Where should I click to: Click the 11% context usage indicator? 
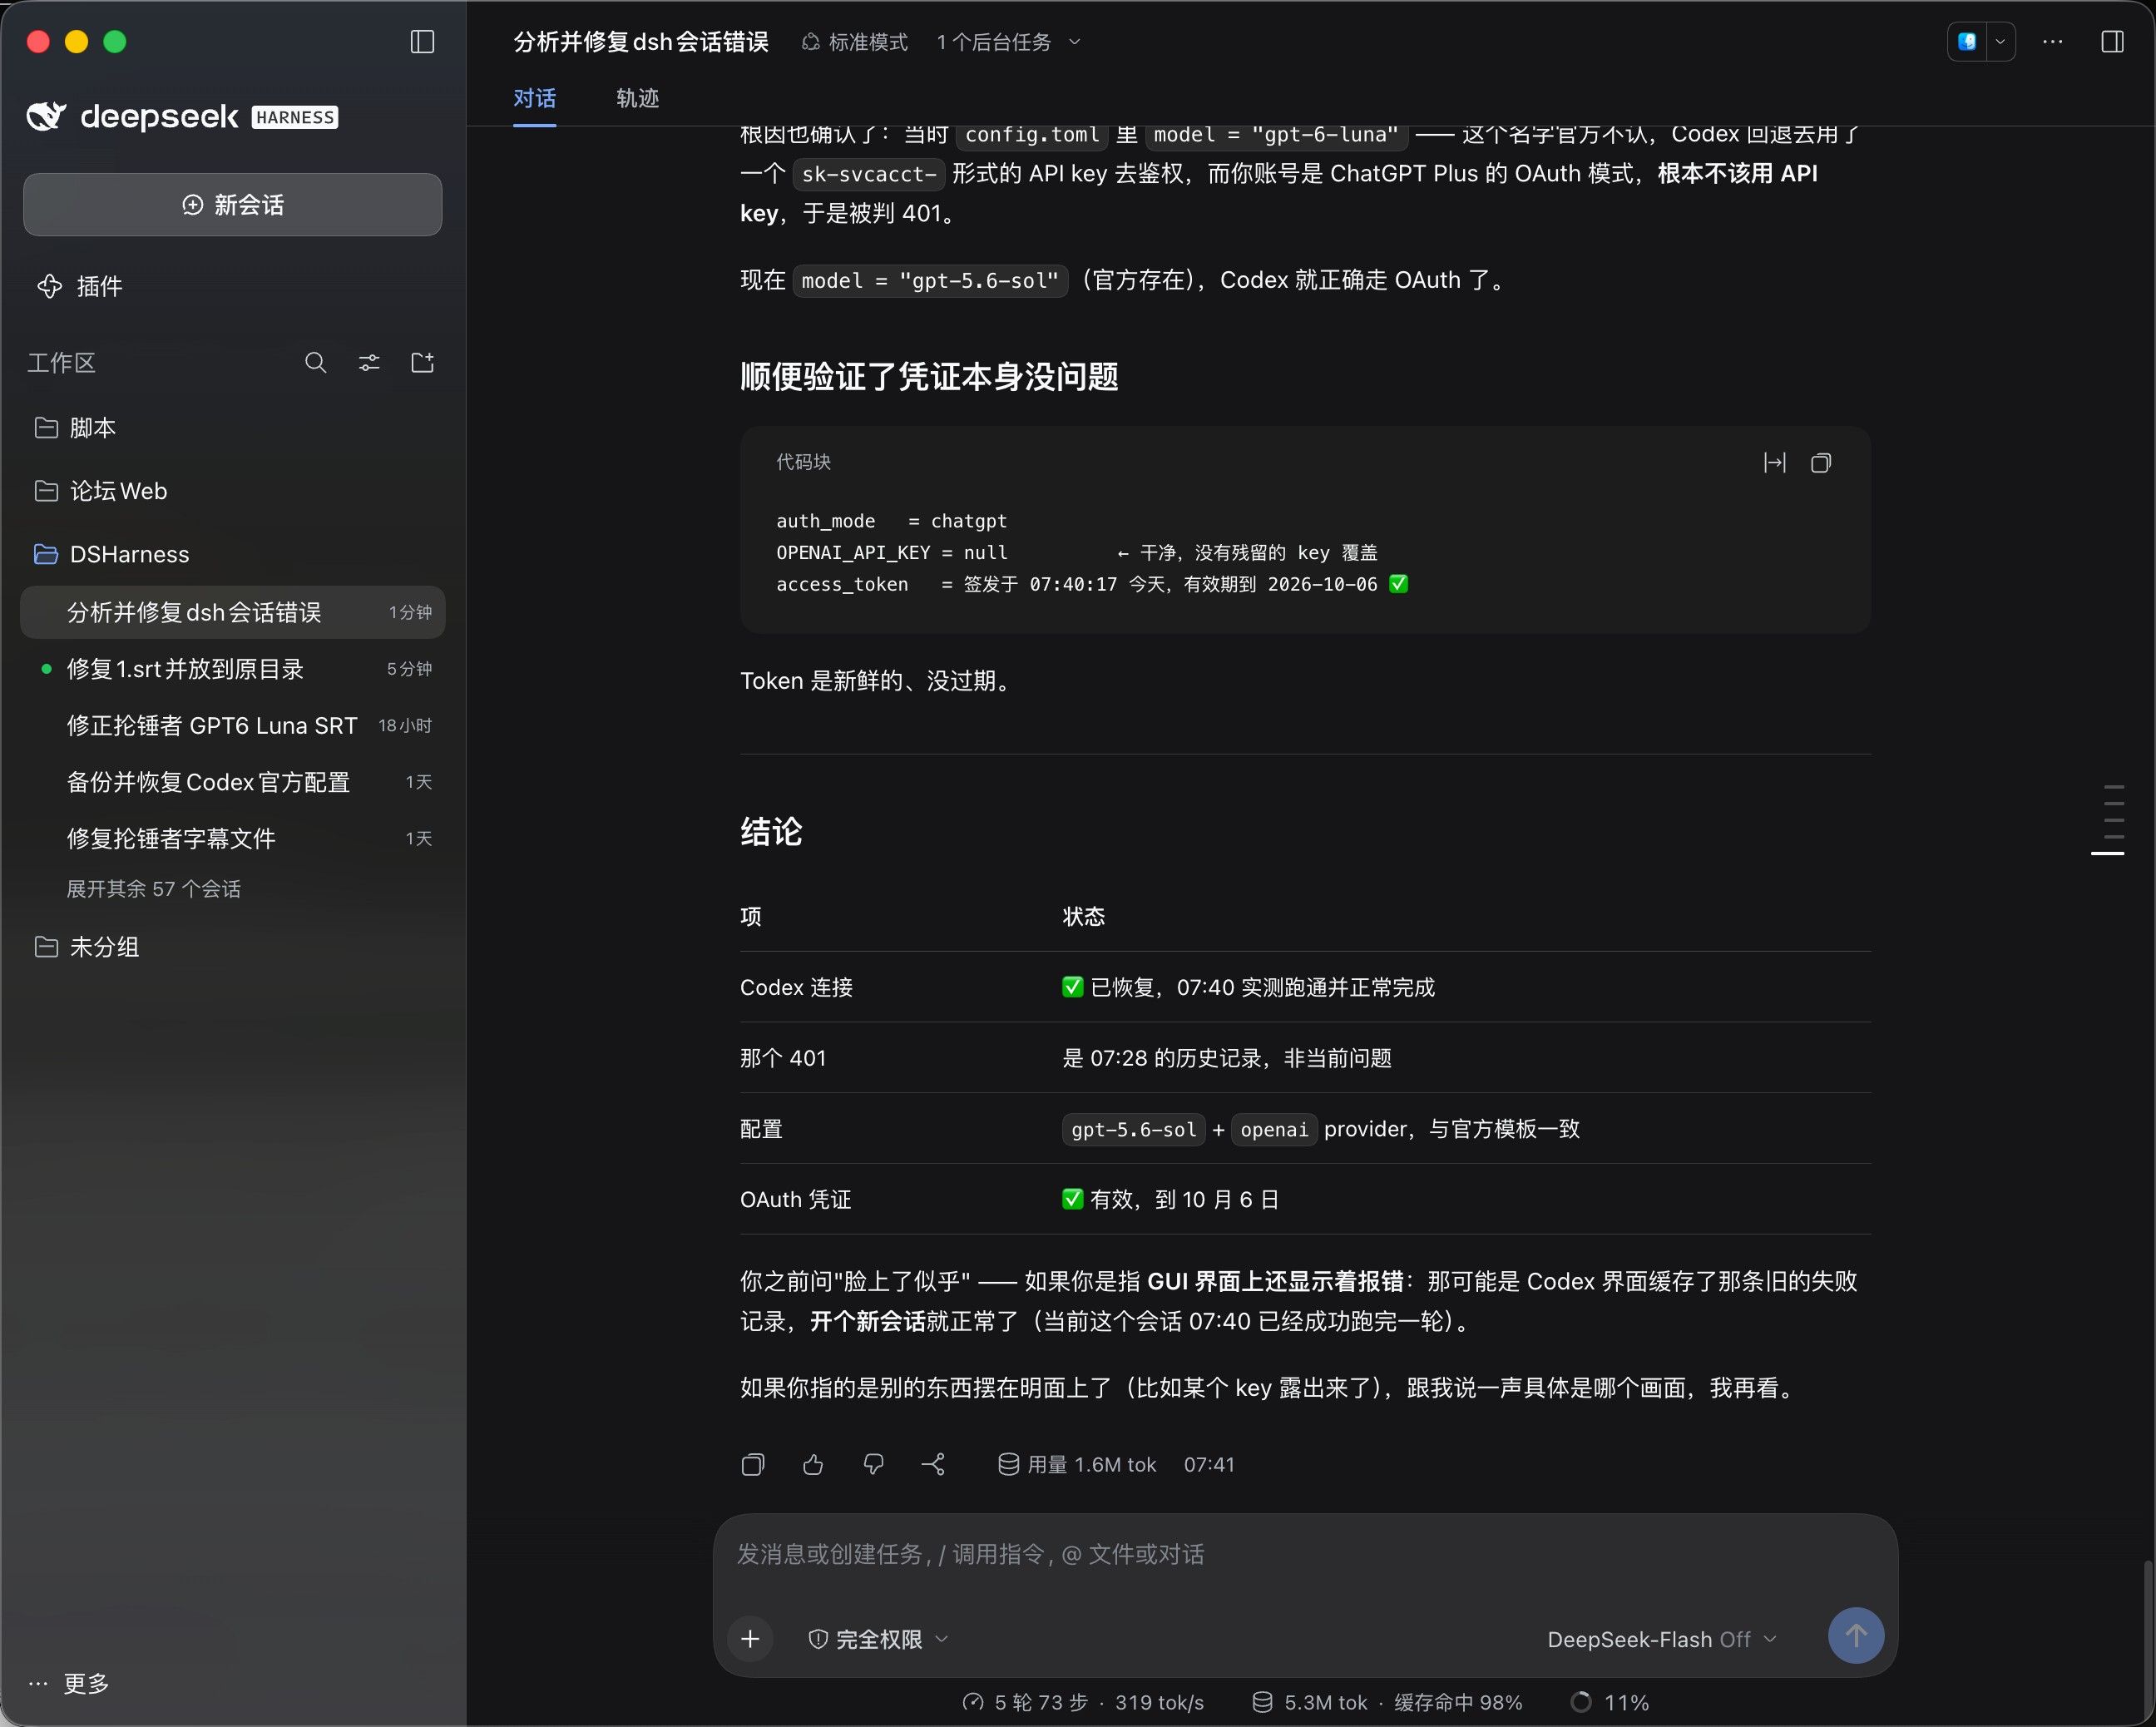coord(1610,1703)
